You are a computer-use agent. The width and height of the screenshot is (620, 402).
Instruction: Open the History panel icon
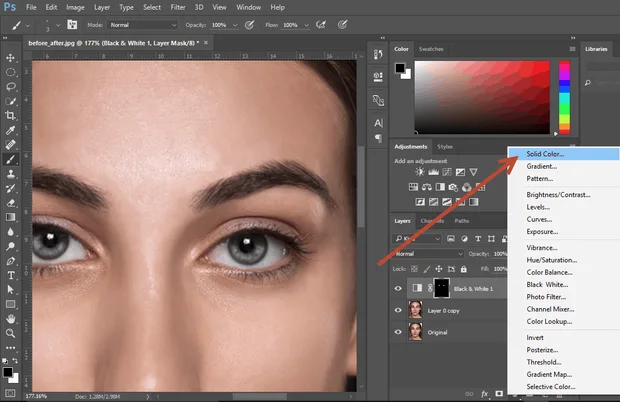pos(378,54)
